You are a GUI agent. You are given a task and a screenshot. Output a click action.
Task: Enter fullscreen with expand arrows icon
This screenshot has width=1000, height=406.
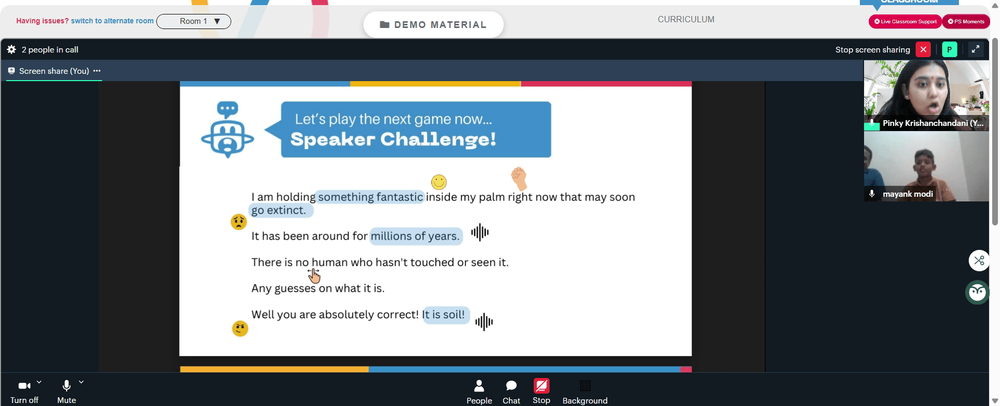coord(975,50)
